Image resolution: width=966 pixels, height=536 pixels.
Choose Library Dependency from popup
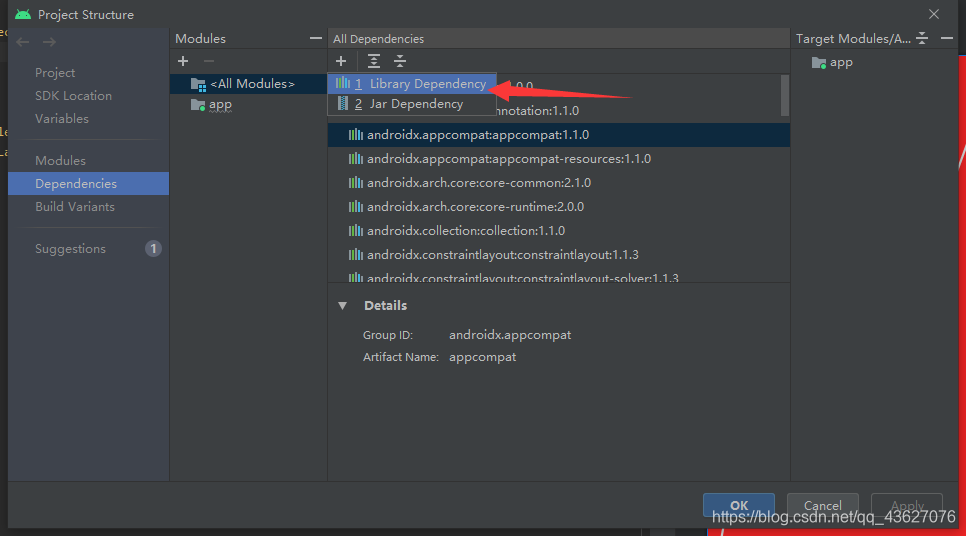pos(412,84)
